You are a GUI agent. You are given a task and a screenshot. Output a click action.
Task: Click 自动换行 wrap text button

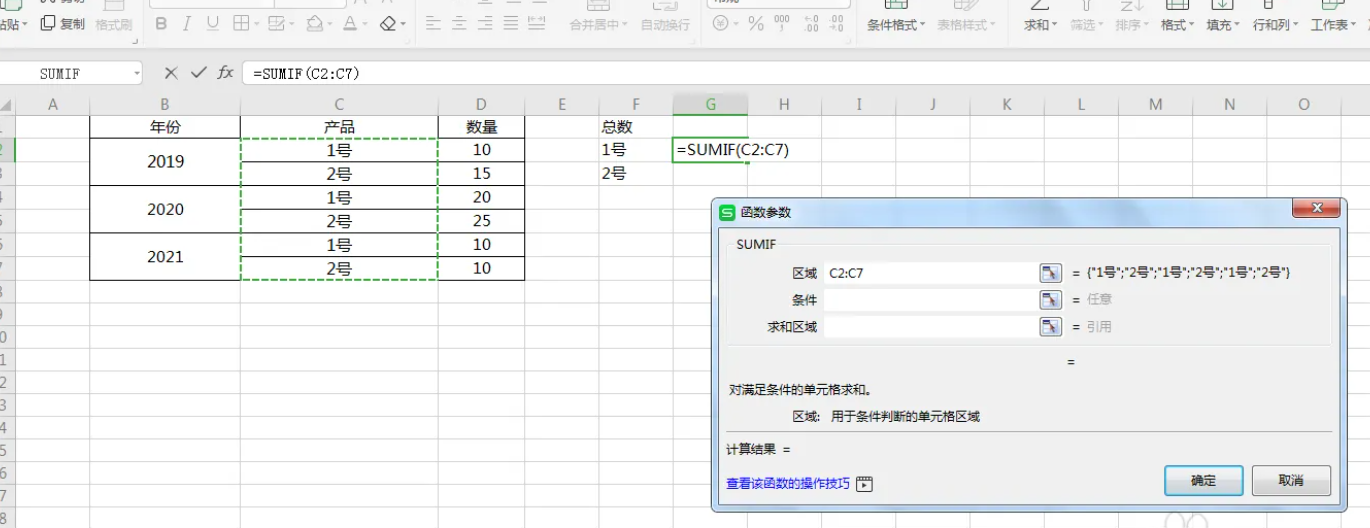[x=665, y=25]
